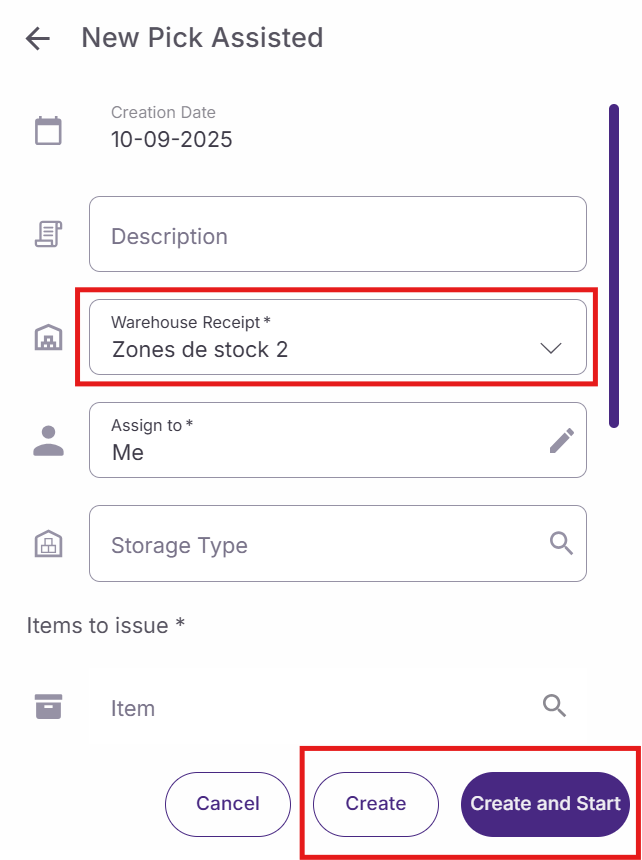Viewport: 642px width, 860px height.
Task: Click the magnifier icon in Item field
Action: [555, 706]
